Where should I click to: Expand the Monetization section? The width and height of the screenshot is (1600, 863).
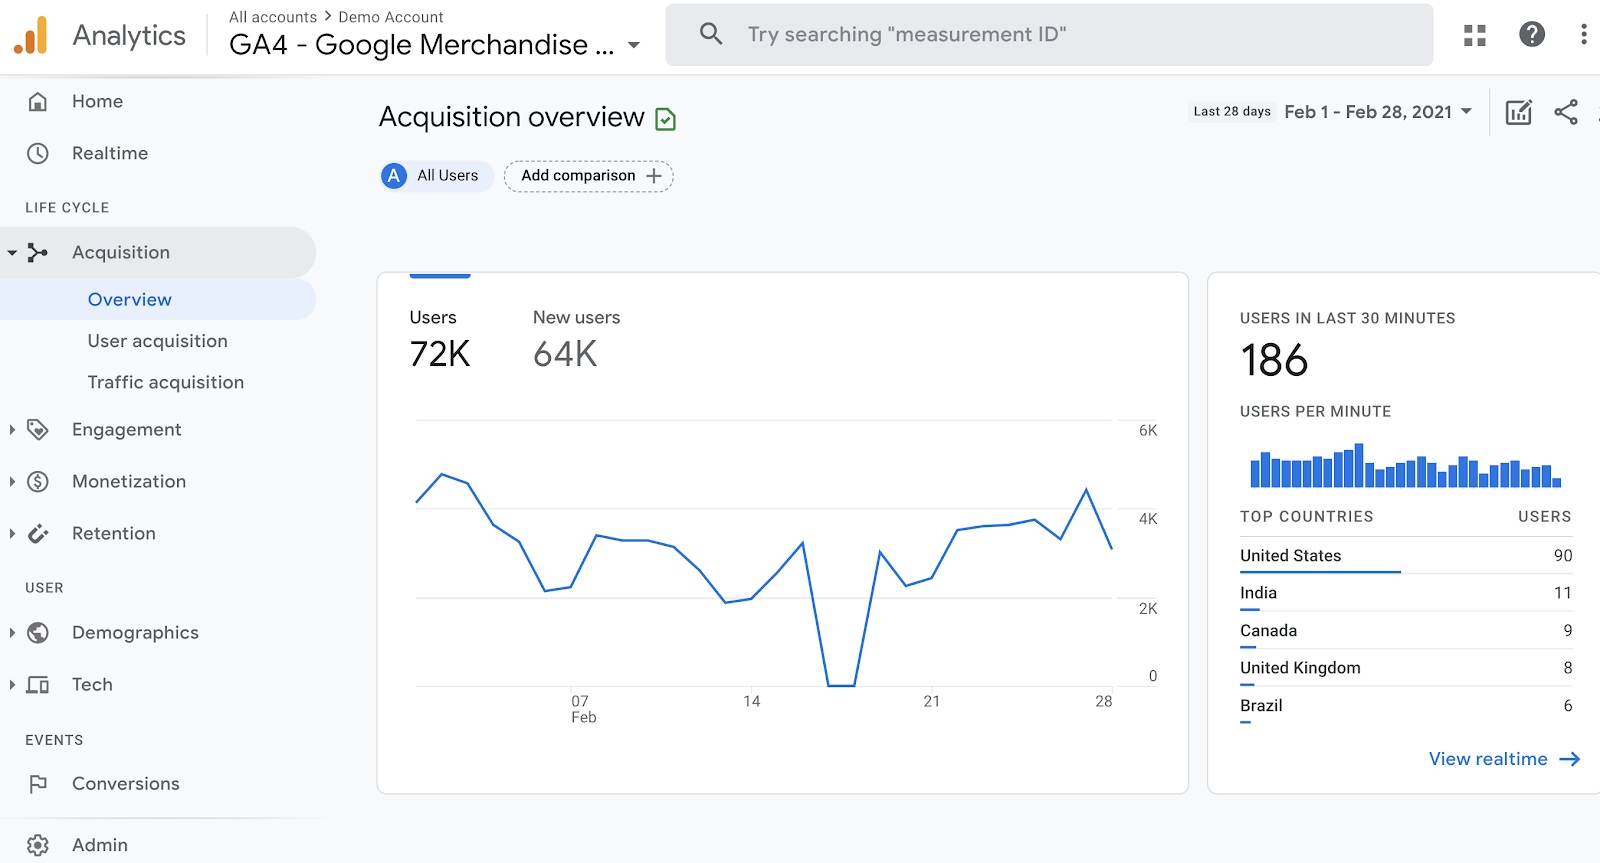[12, 482]
